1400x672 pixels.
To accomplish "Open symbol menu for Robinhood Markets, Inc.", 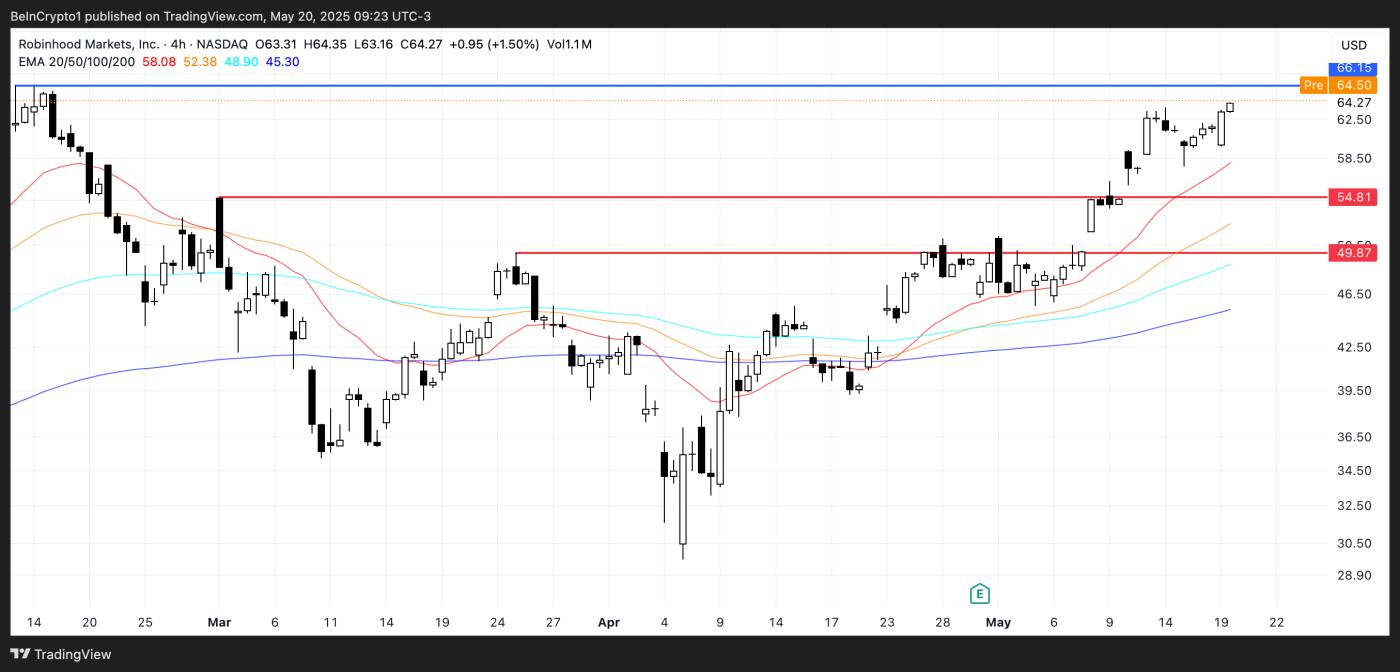I will (83, 44).
